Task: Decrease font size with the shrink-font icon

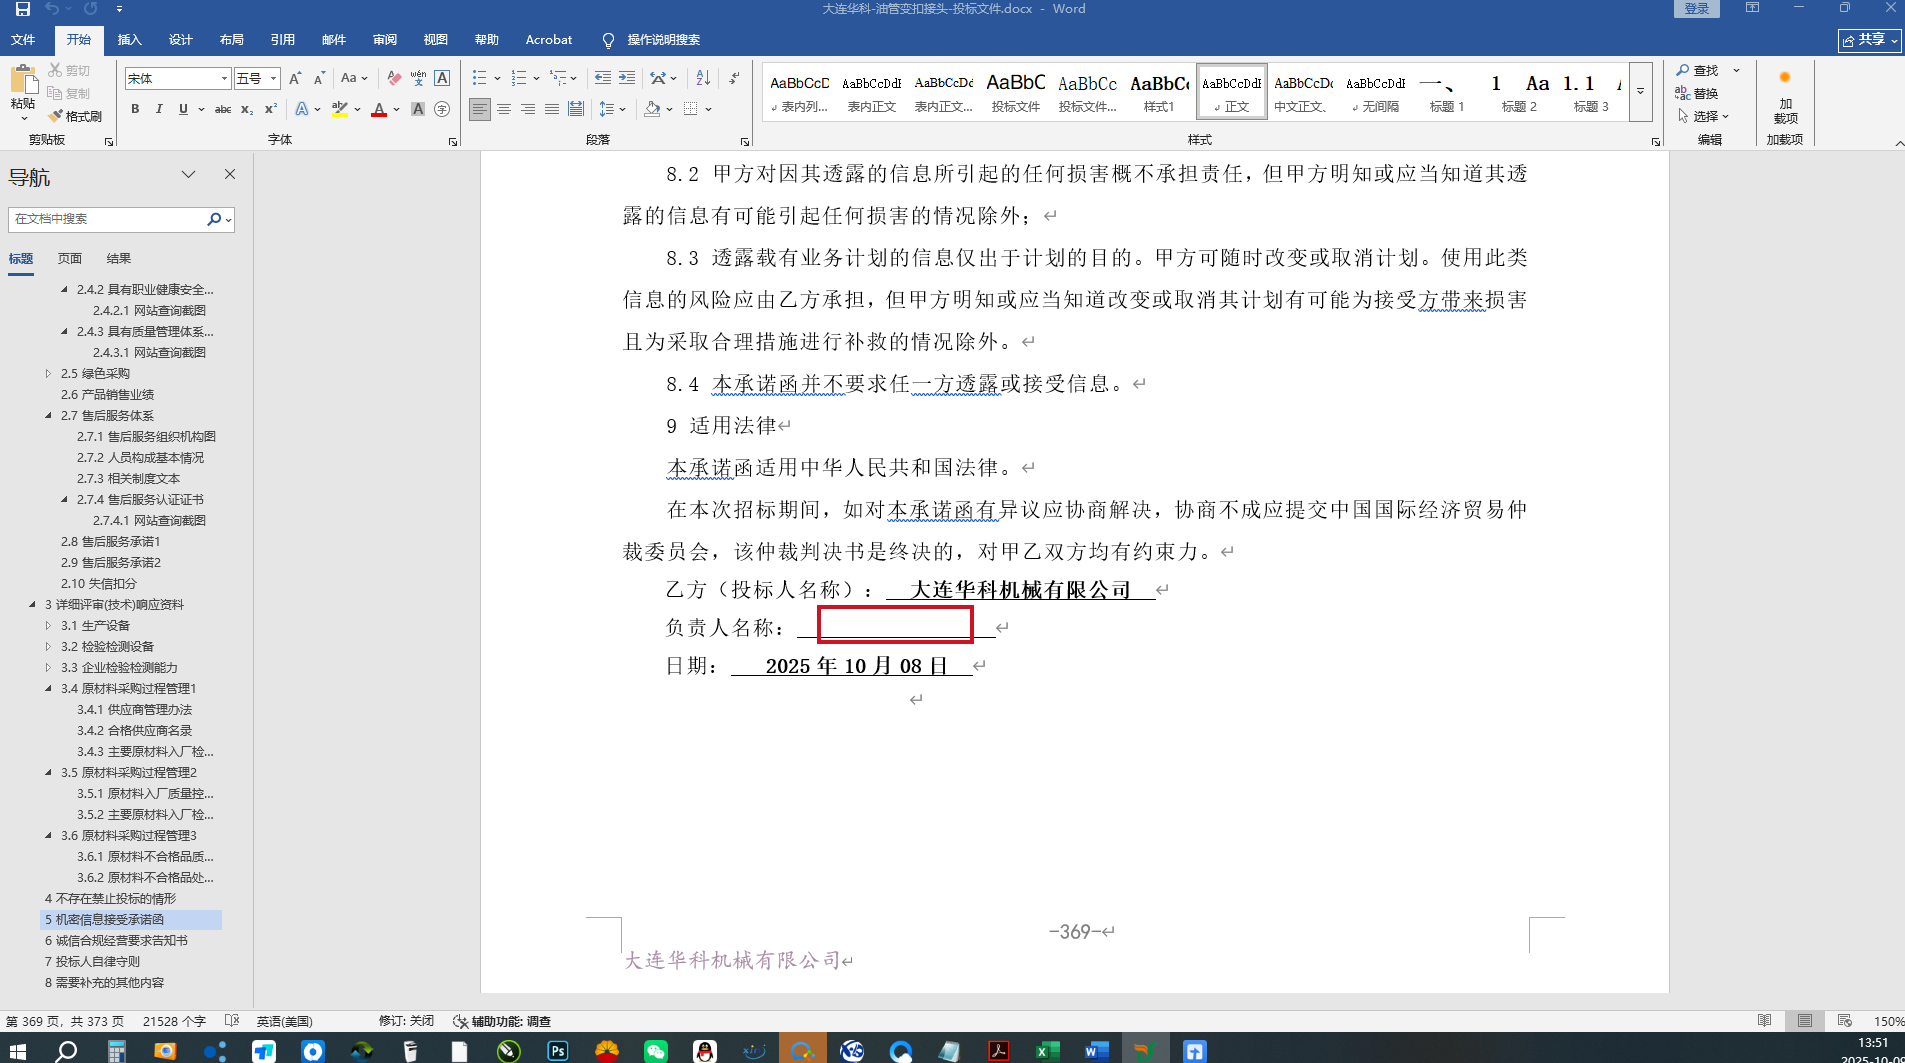Action: tap(319, 78)
